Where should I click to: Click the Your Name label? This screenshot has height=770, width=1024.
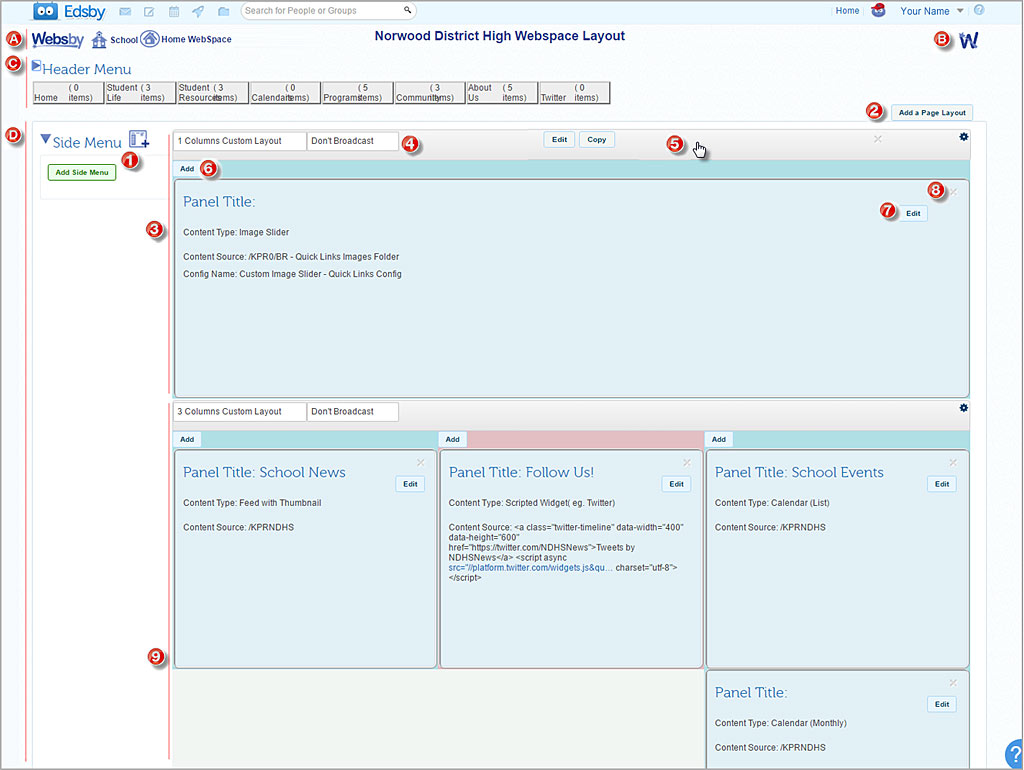coord(925,10)
